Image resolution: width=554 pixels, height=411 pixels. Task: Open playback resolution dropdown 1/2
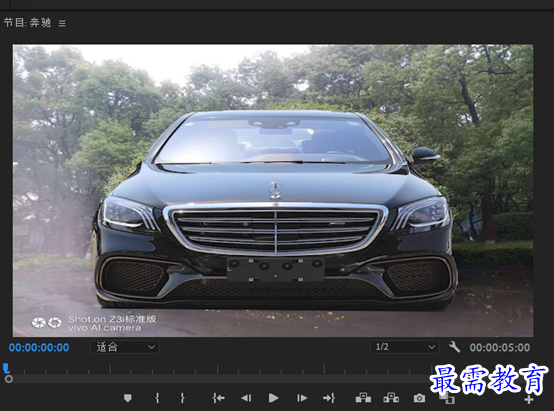click(405, 347)
